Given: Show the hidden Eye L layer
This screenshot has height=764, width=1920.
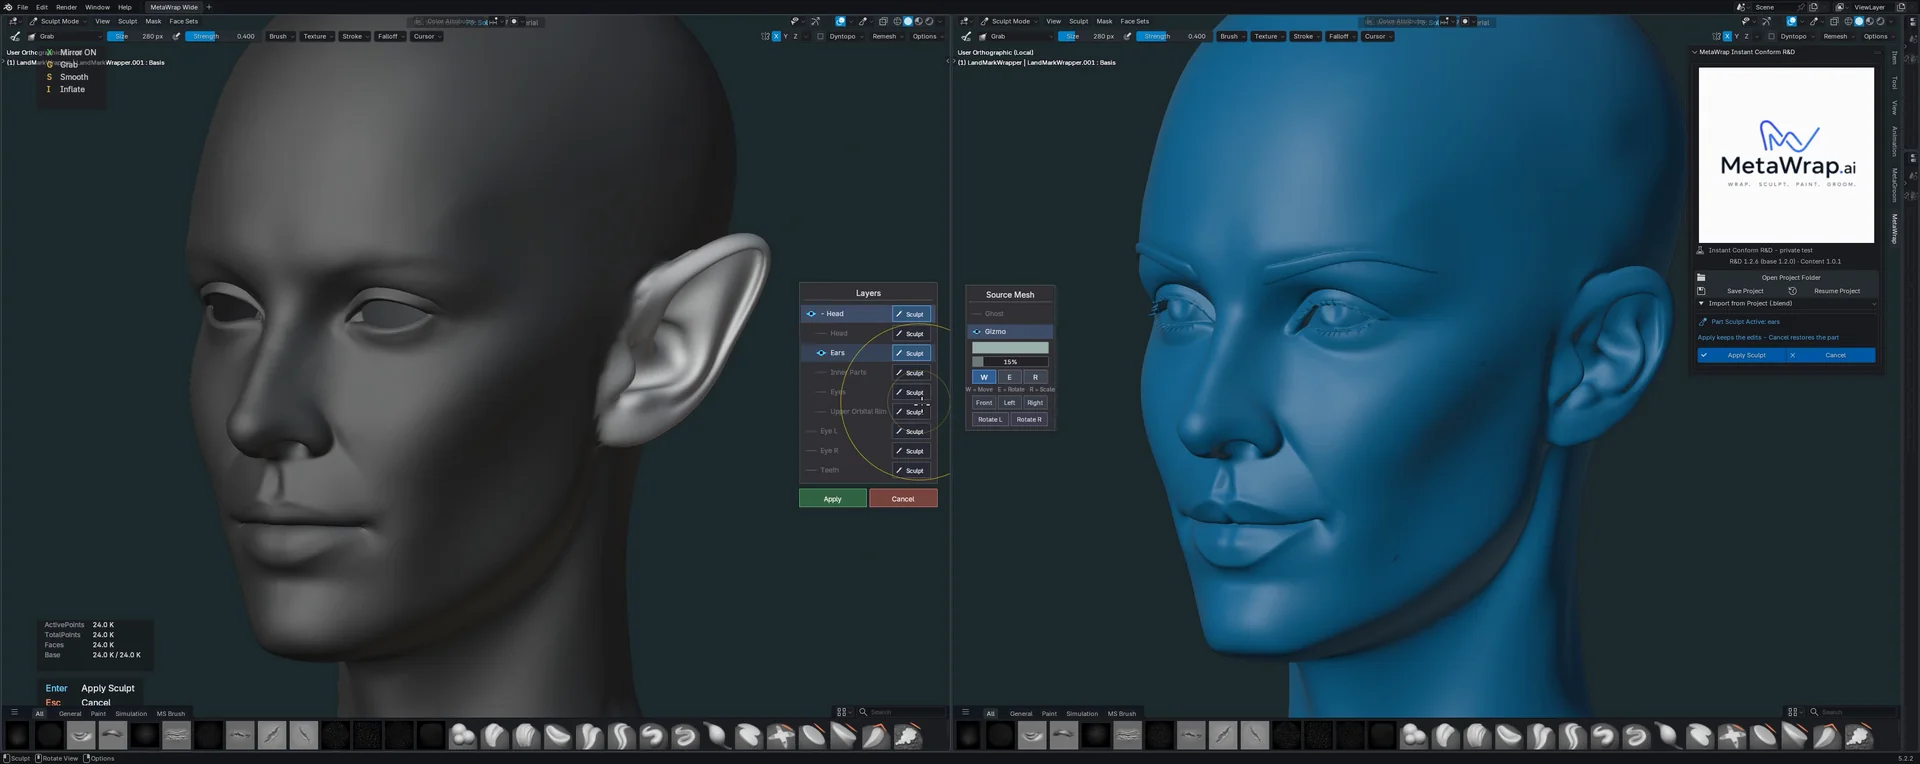Looking at the screenshot, I should tap(811, 431).
